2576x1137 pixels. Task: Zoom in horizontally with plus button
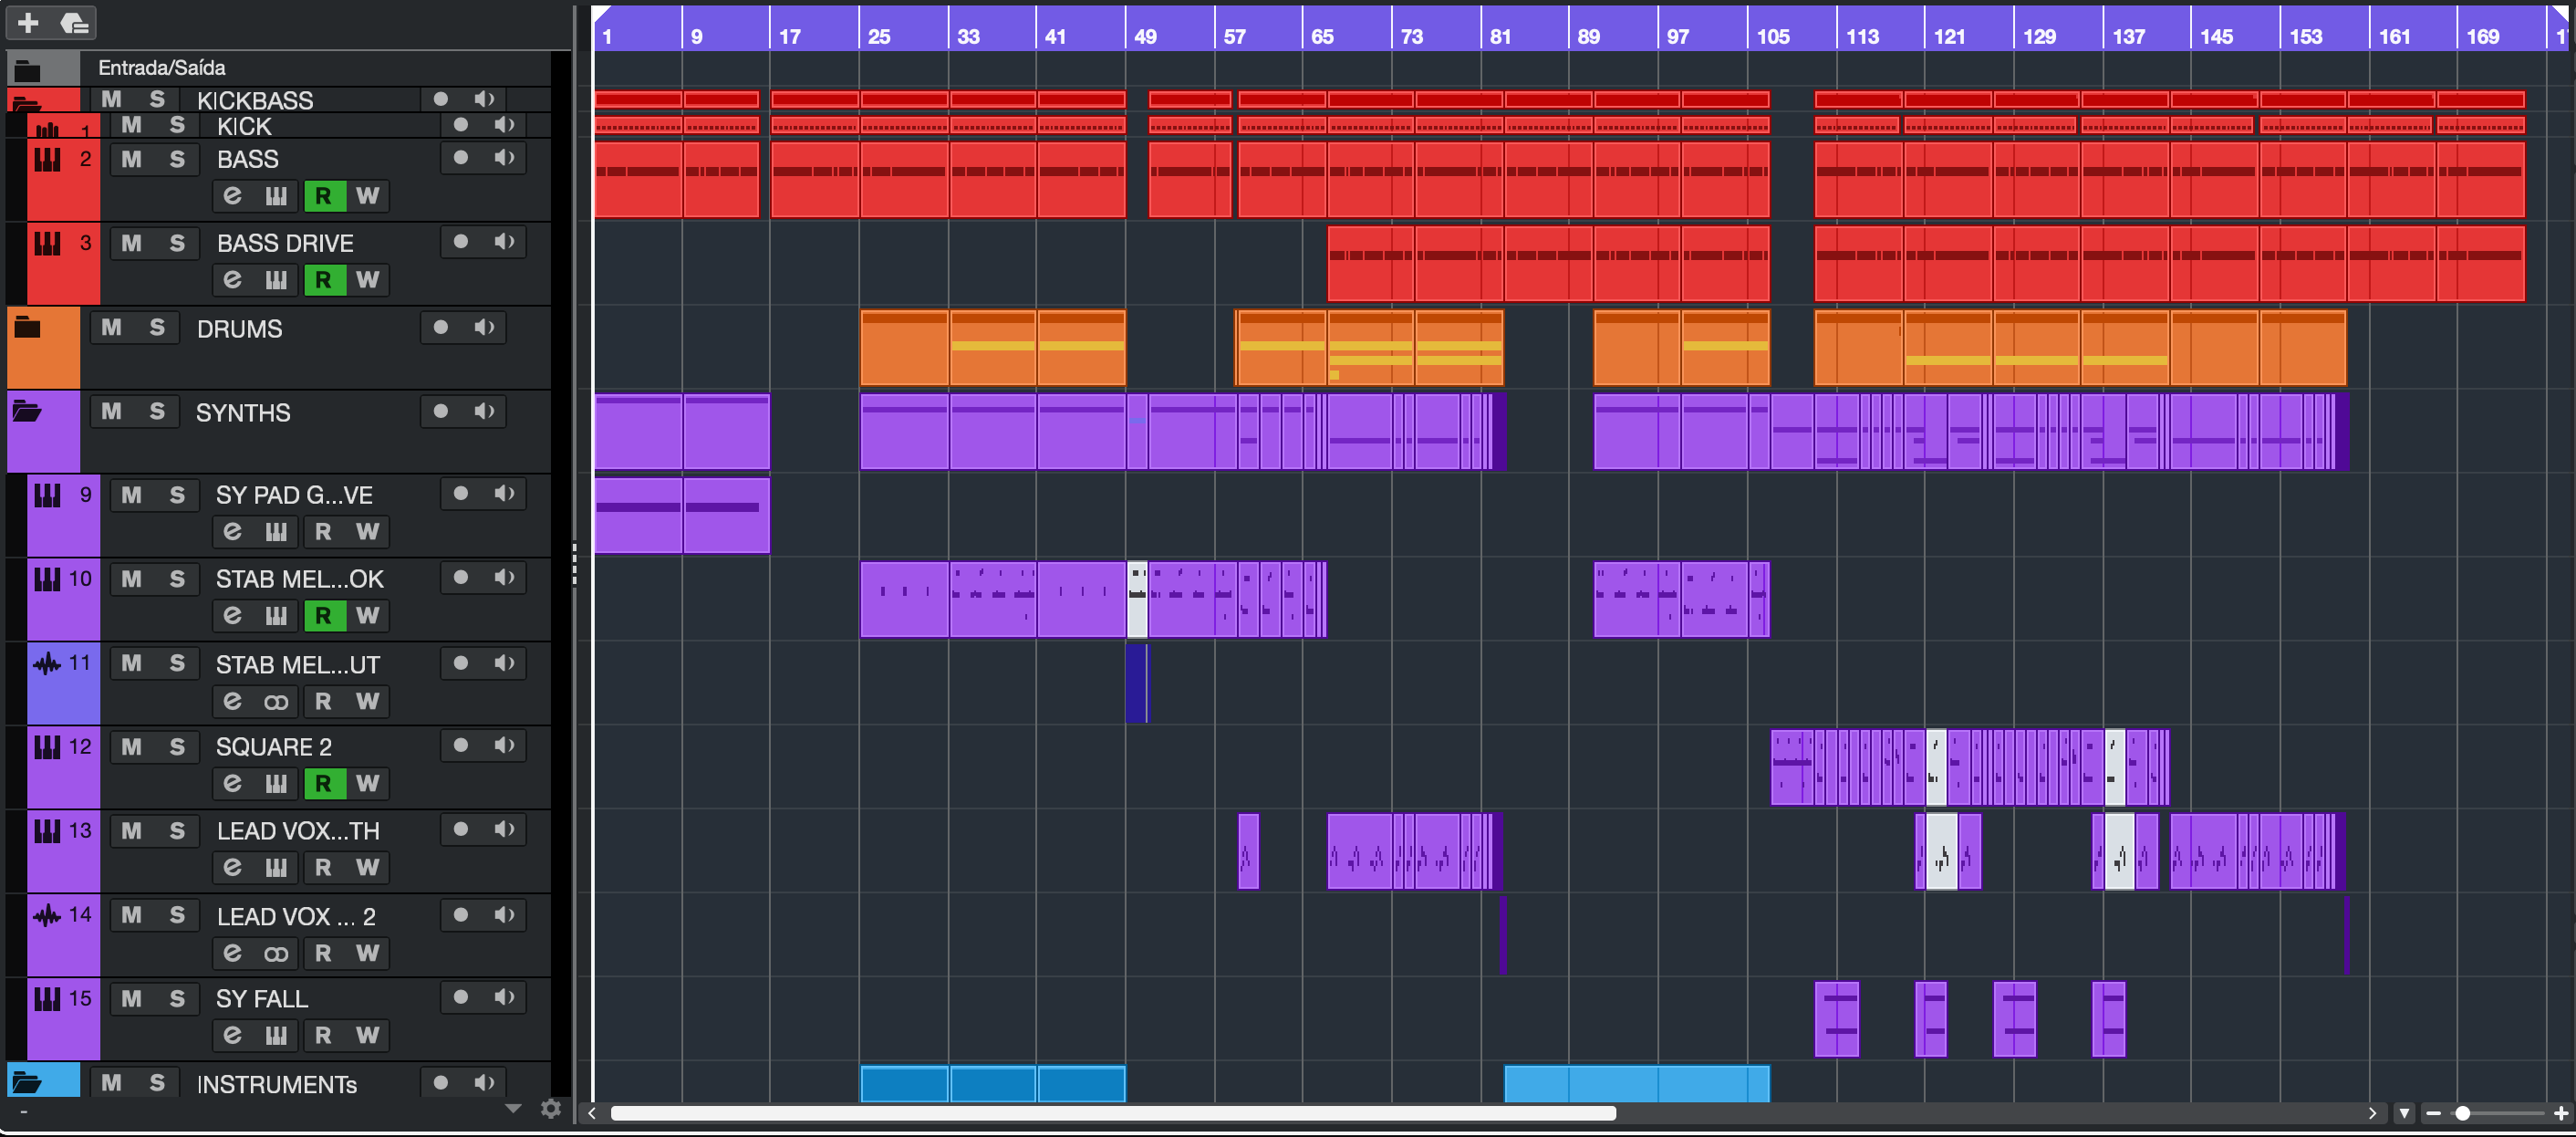click(x=2561, y=1113)
